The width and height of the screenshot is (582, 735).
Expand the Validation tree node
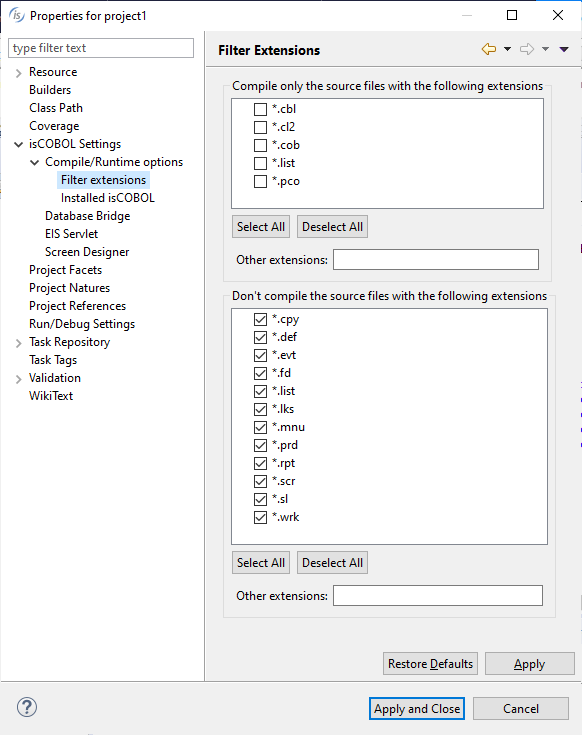[x=18, y=379]
